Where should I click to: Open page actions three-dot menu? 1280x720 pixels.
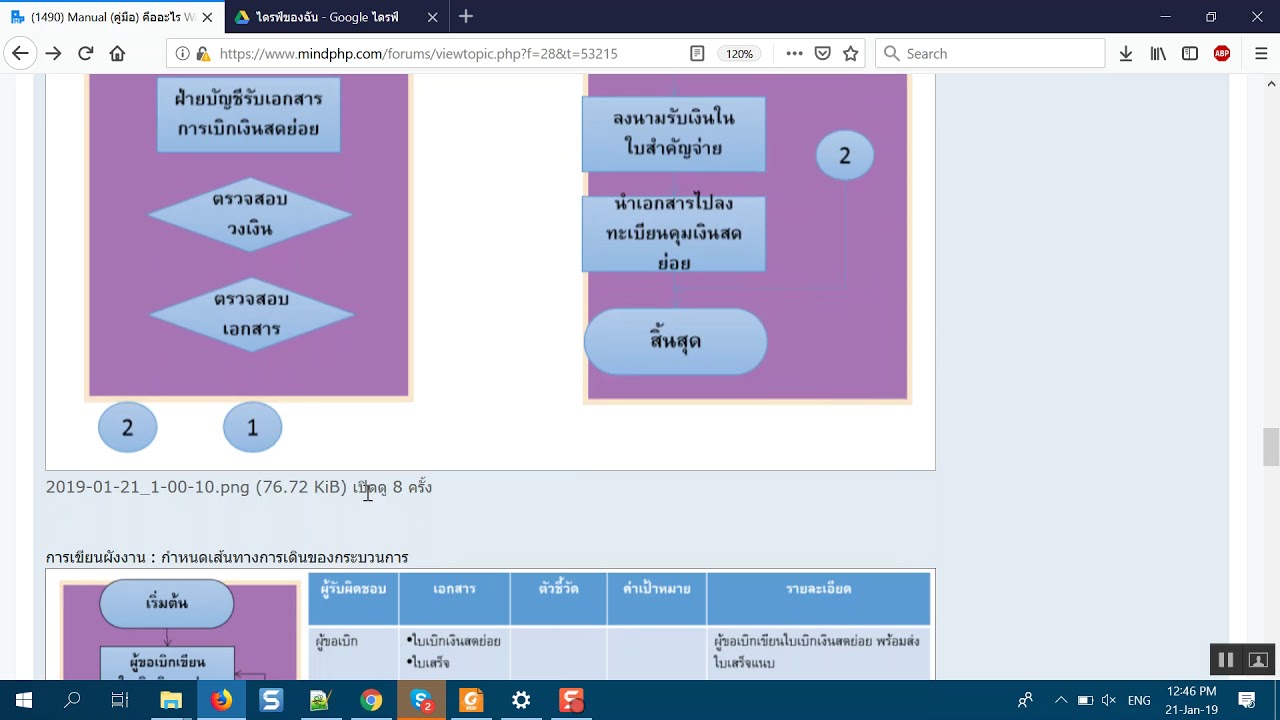(794, 54)
